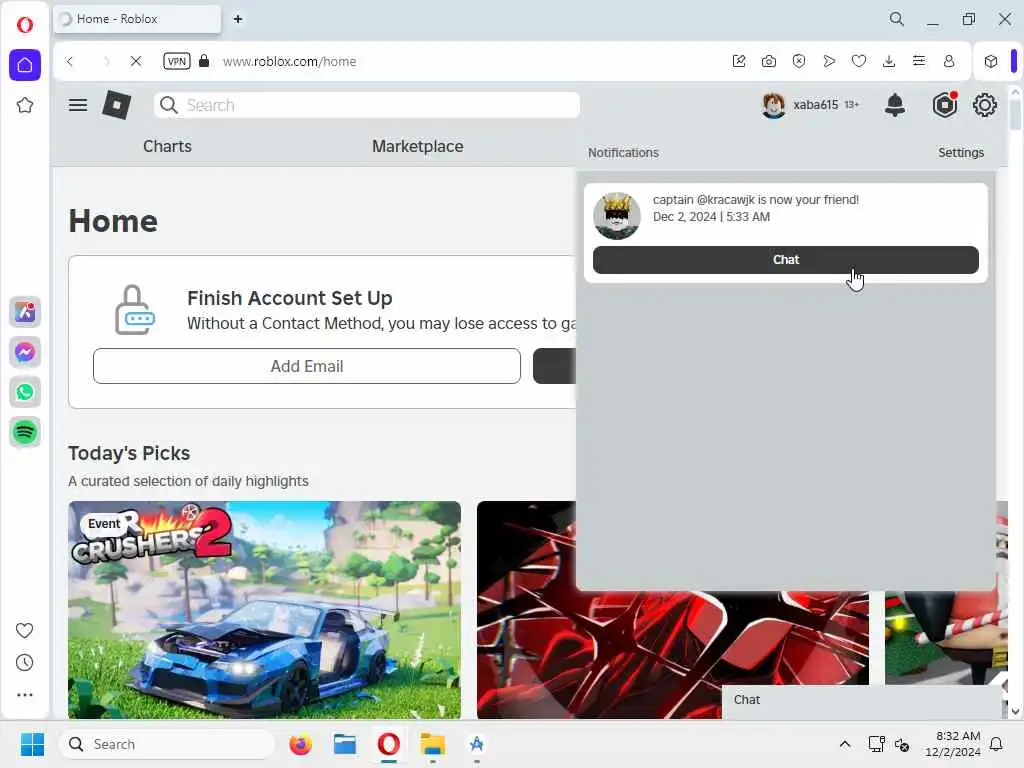
Task: Open Windows notification center bell
Action: (997, 744)
